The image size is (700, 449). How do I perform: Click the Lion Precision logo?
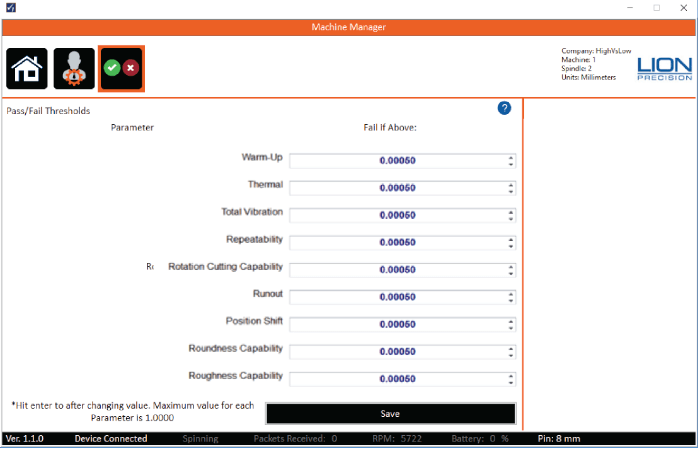(664, 68)
